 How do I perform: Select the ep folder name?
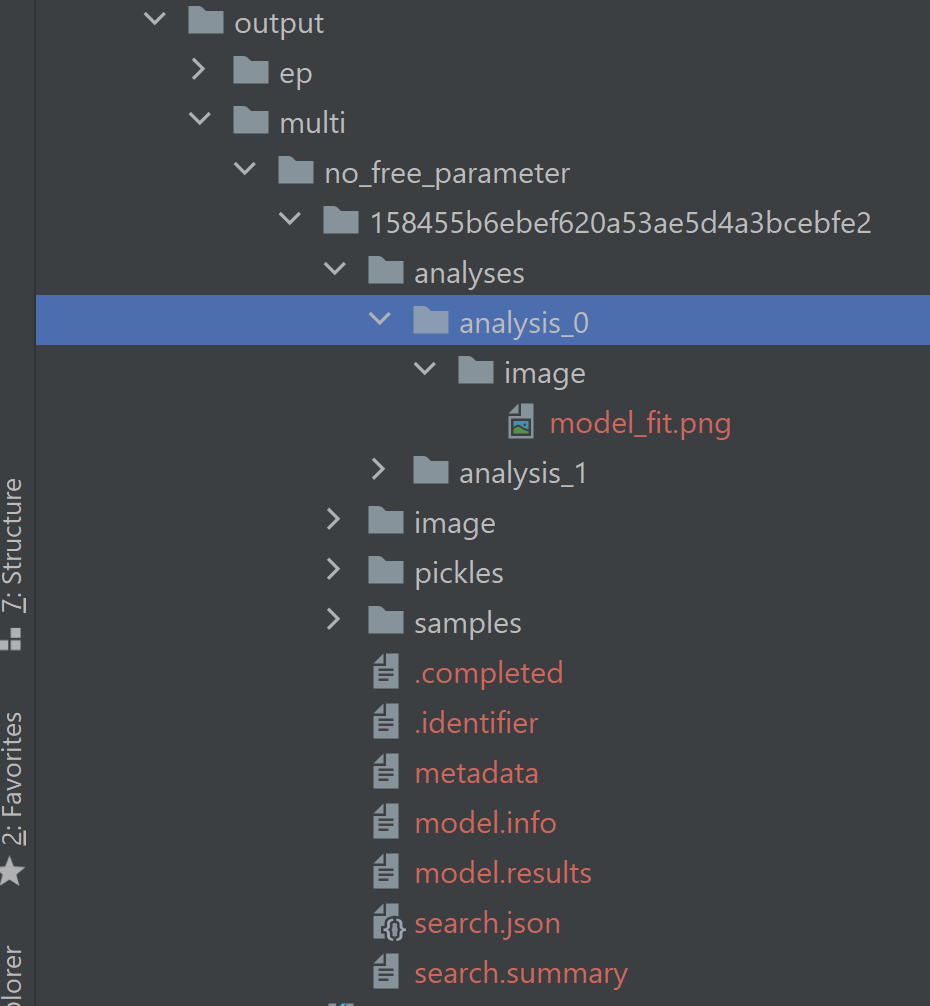(296, 74)
